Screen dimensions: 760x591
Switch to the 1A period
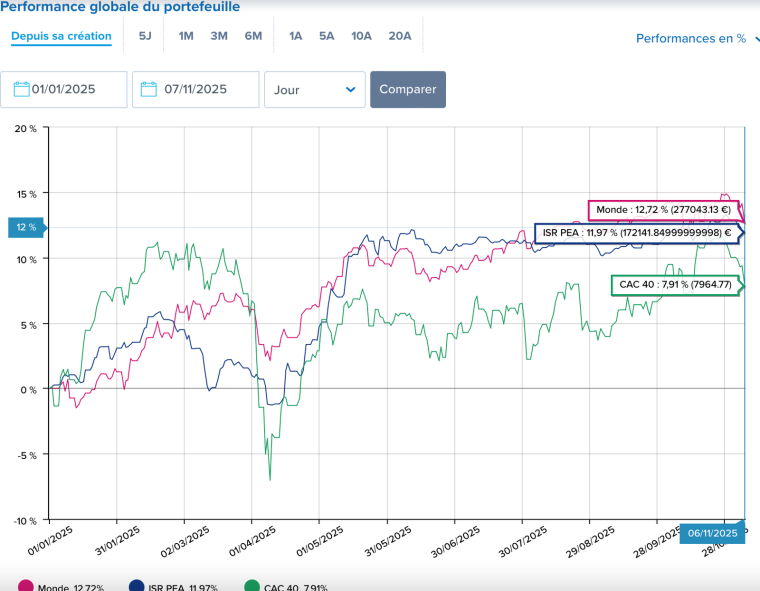295,36
